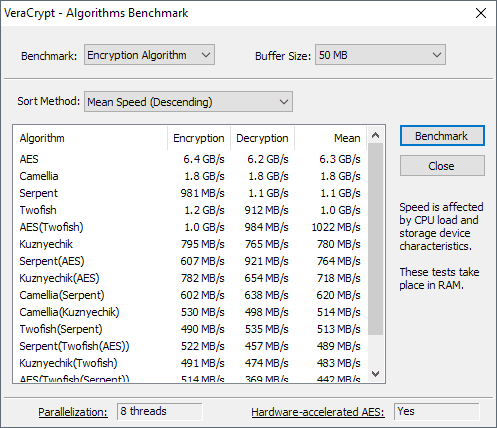The height and width of the screenshot is (428, 497).
Task: Click AES encryption speed 6.4 GB/s
Action: (x=204, y=159)
